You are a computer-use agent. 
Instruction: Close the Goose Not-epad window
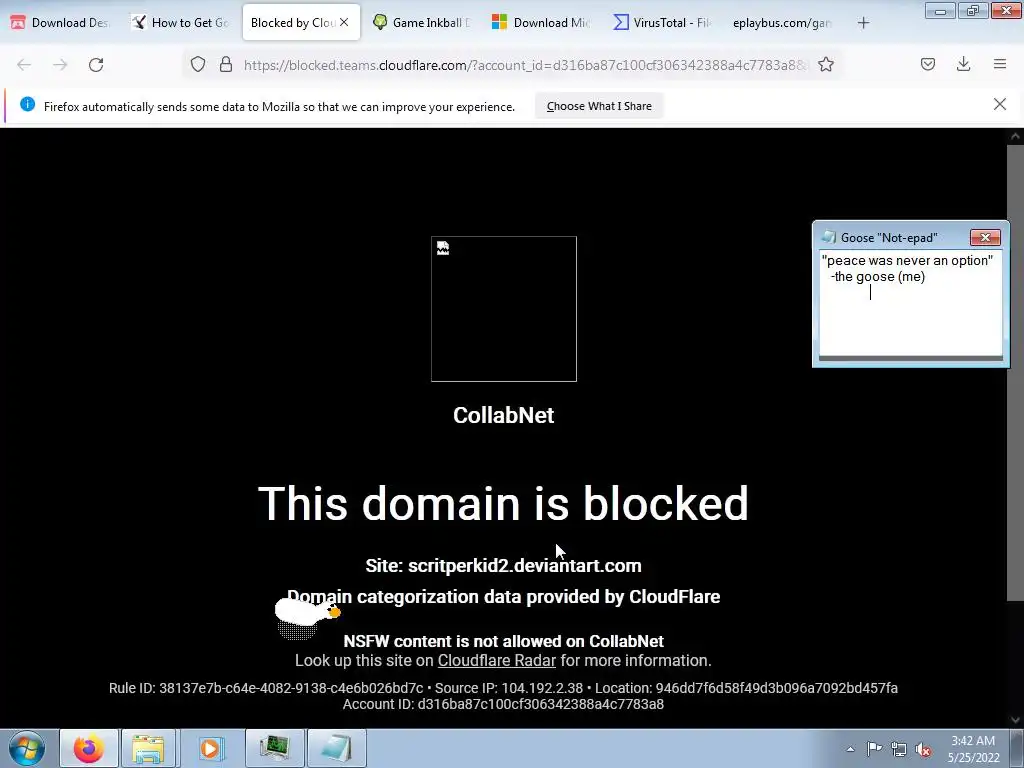click(985, 237)
